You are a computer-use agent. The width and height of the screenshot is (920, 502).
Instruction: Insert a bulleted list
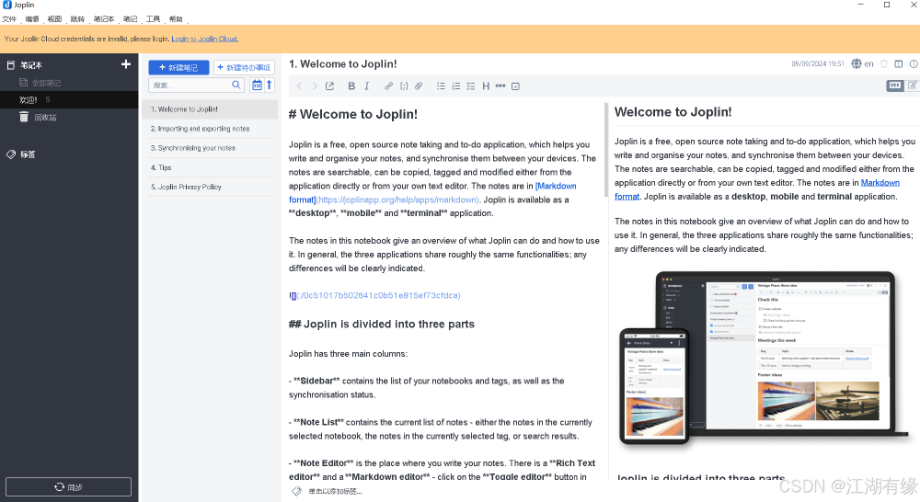coord(441,86)
